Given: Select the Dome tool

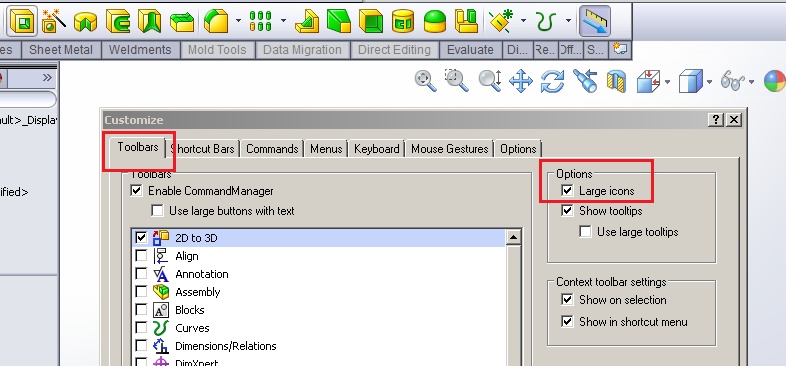Looking at the screenshot, I should point(435,22).
